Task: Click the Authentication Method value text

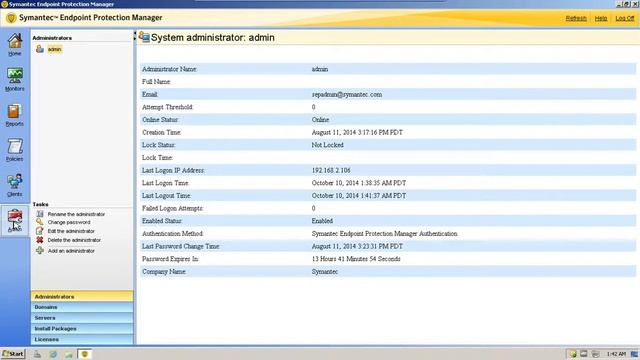Action: 384,233
